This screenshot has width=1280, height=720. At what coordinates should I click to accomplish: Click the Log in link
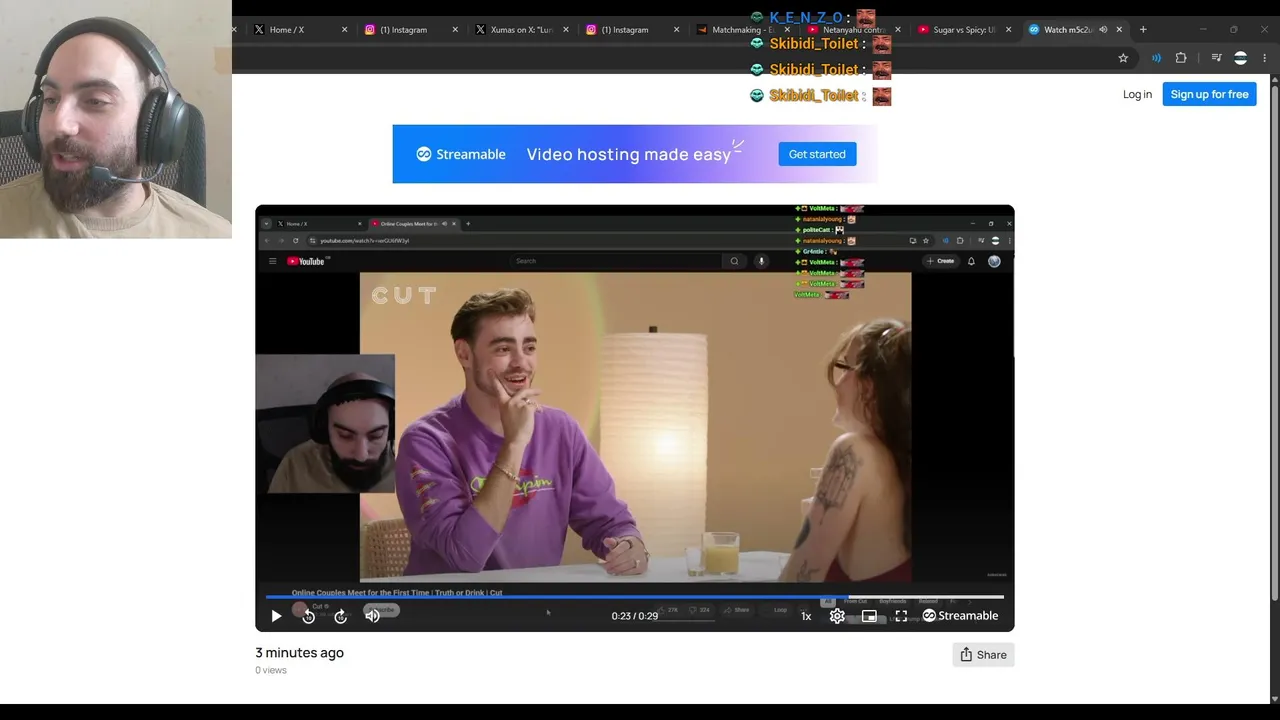pyautogui.click(x=1137, y=94)
